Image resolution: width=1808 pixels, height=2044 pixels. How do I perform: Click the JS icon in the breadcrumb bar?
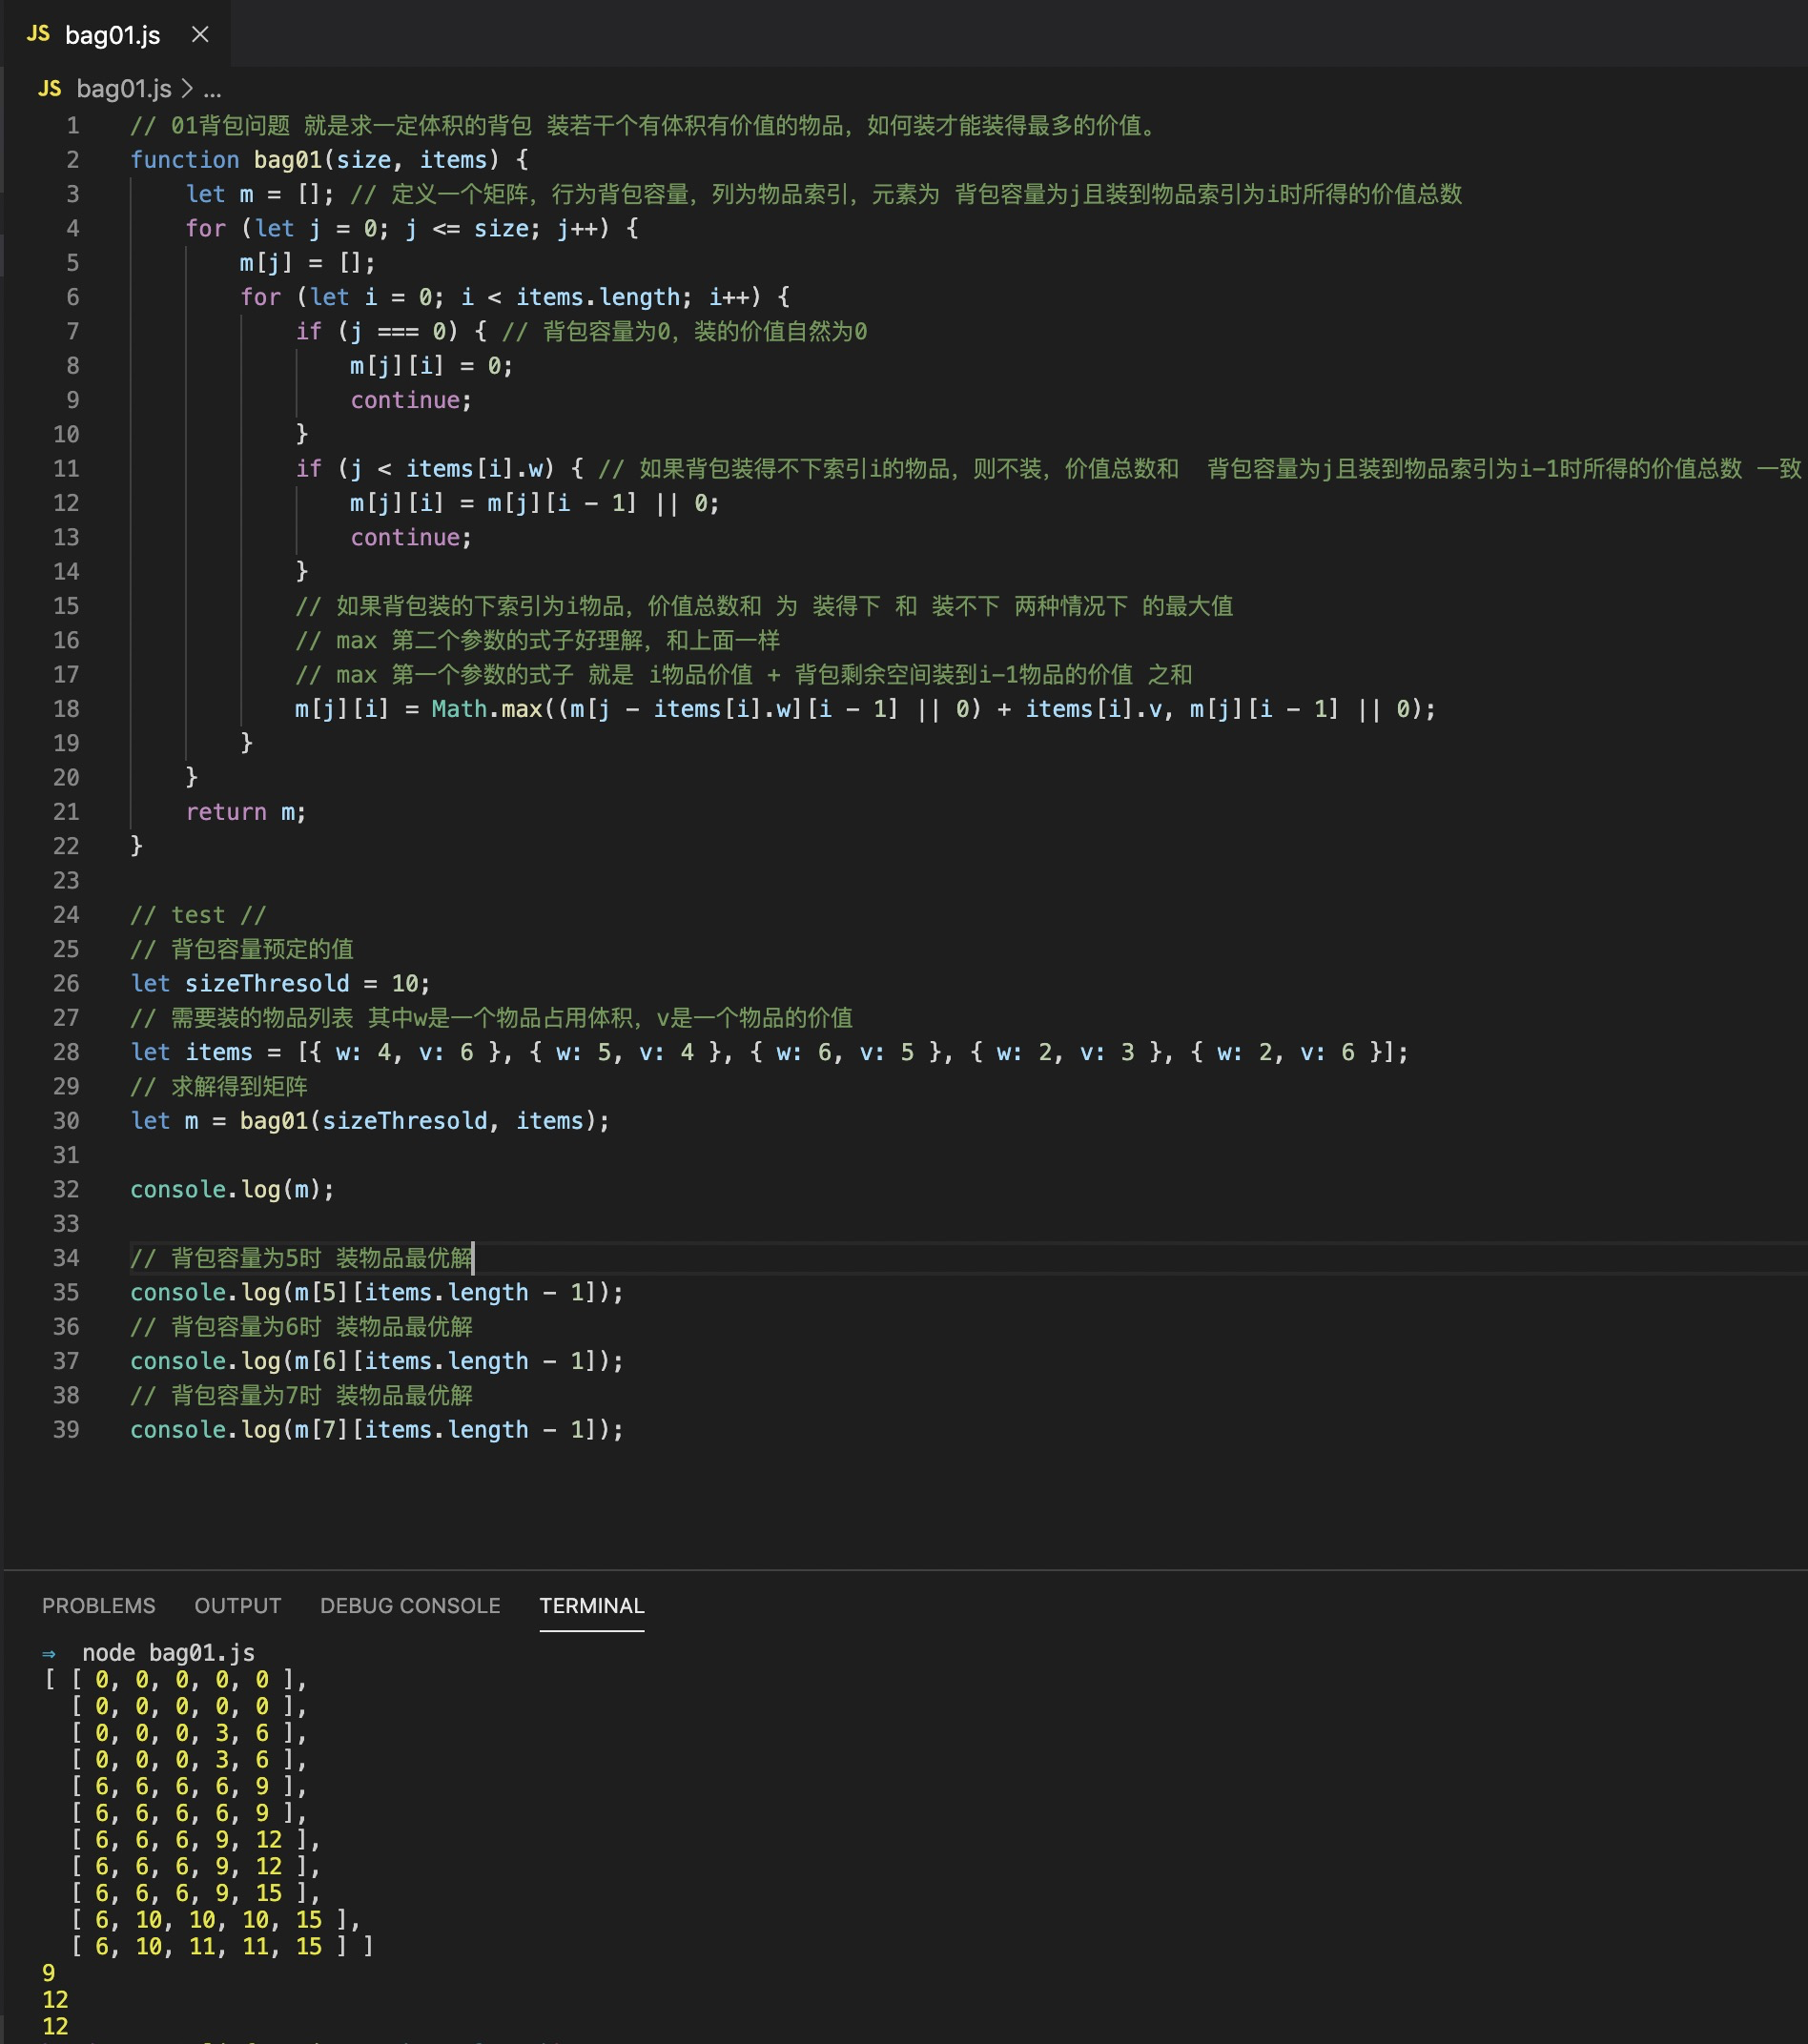(50, 89)
